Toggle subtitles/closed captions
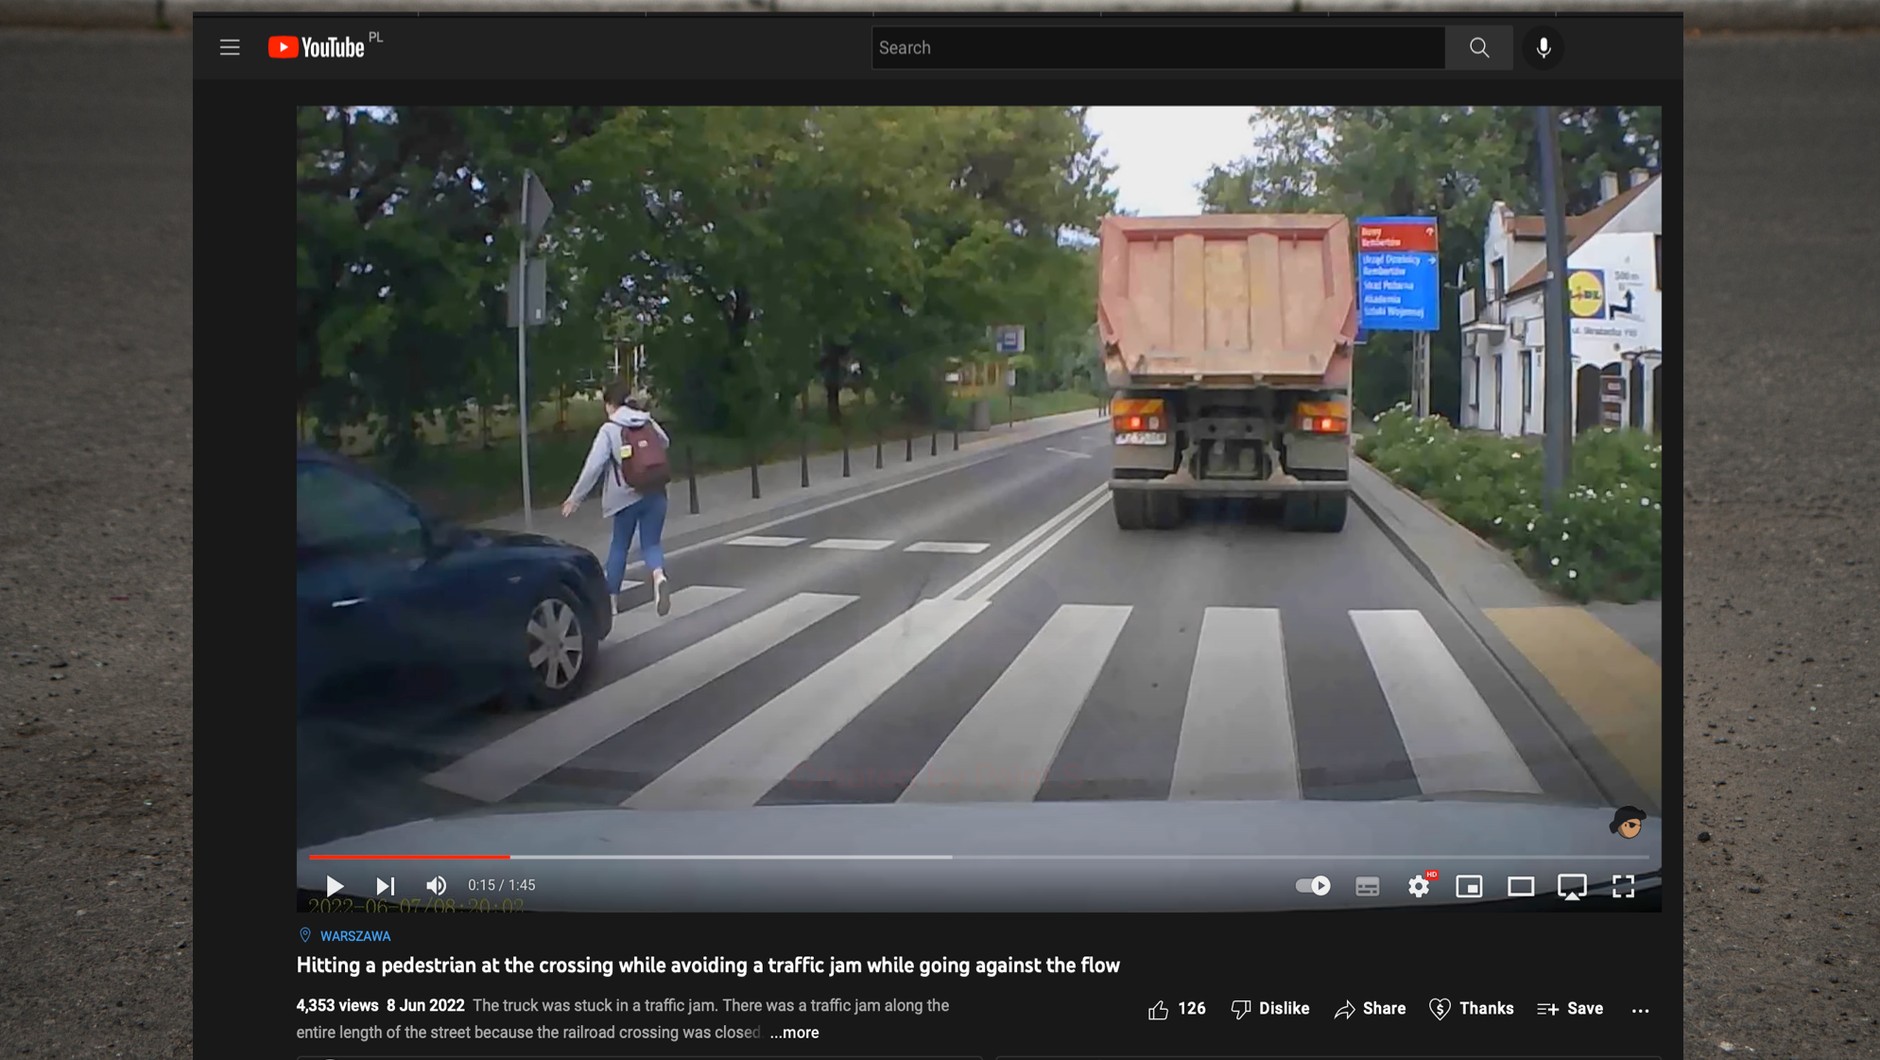 point(1367,886)
